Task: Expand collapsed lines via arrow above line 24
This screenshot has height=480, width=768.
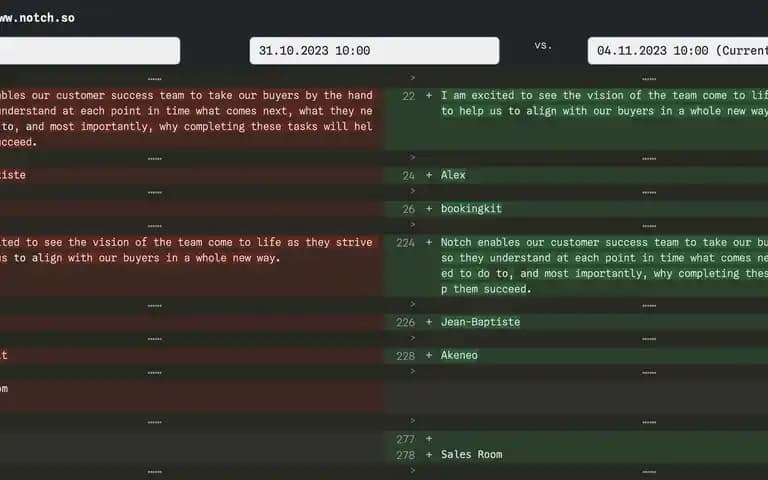Action: coord(412,157)
